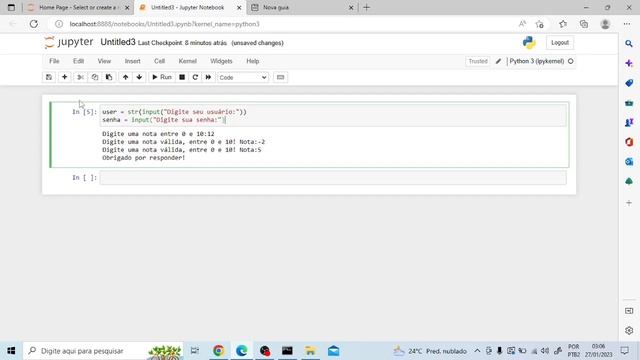640x360 pixels.
Task: Open browser settings and more menu
Action: [627, 24]
